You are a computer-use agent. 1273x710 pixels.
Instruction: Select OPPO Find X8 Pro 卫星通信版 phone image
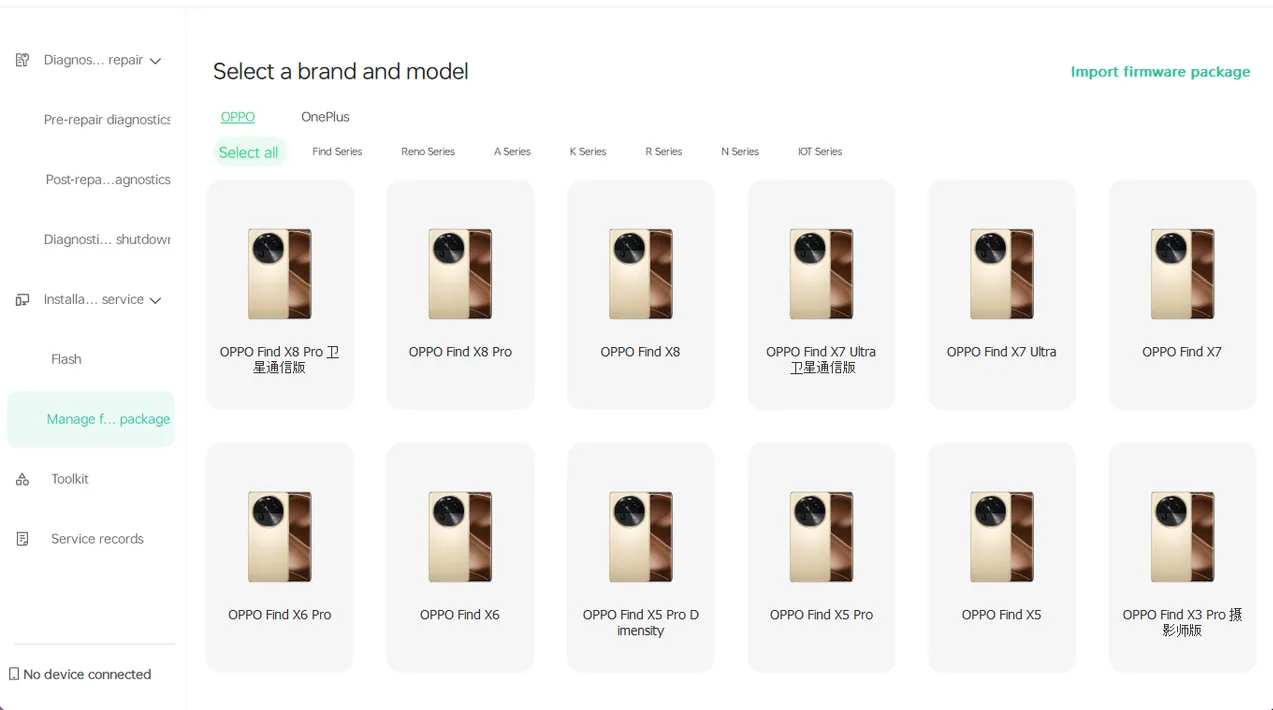tap(280, 274)
